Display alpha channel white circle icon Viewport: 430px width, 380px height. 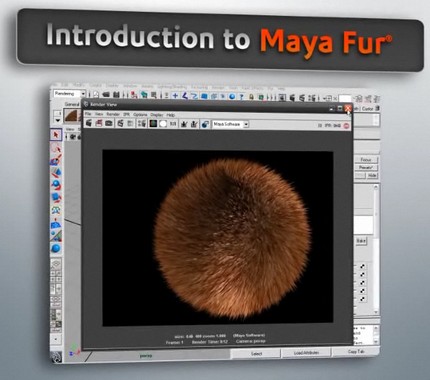tap(163, 124)
